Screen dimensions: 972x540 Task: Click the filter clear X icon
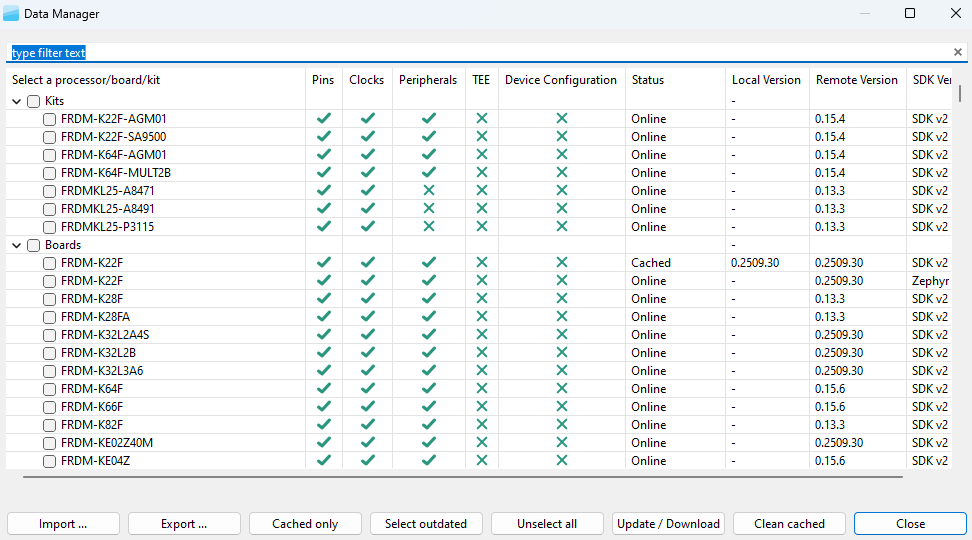pos(957,52)
